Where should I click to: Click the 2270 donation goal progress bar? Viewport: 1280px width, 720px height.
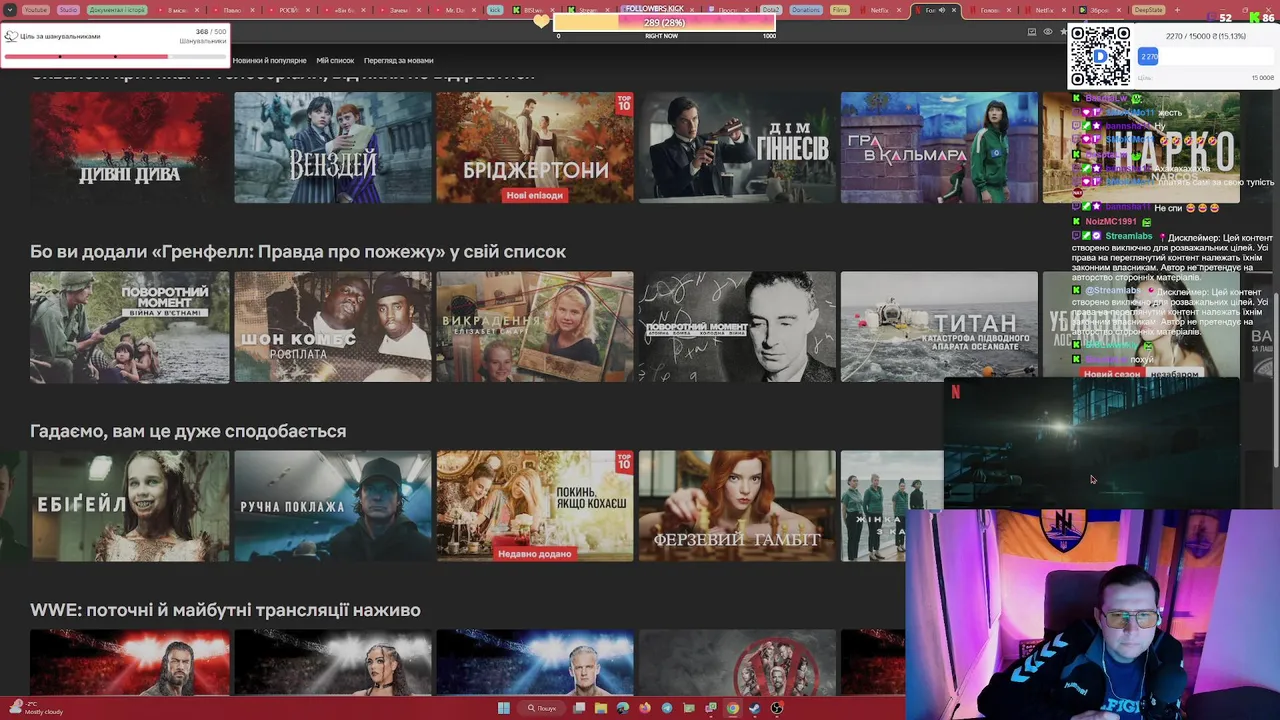coord(1205,57)
